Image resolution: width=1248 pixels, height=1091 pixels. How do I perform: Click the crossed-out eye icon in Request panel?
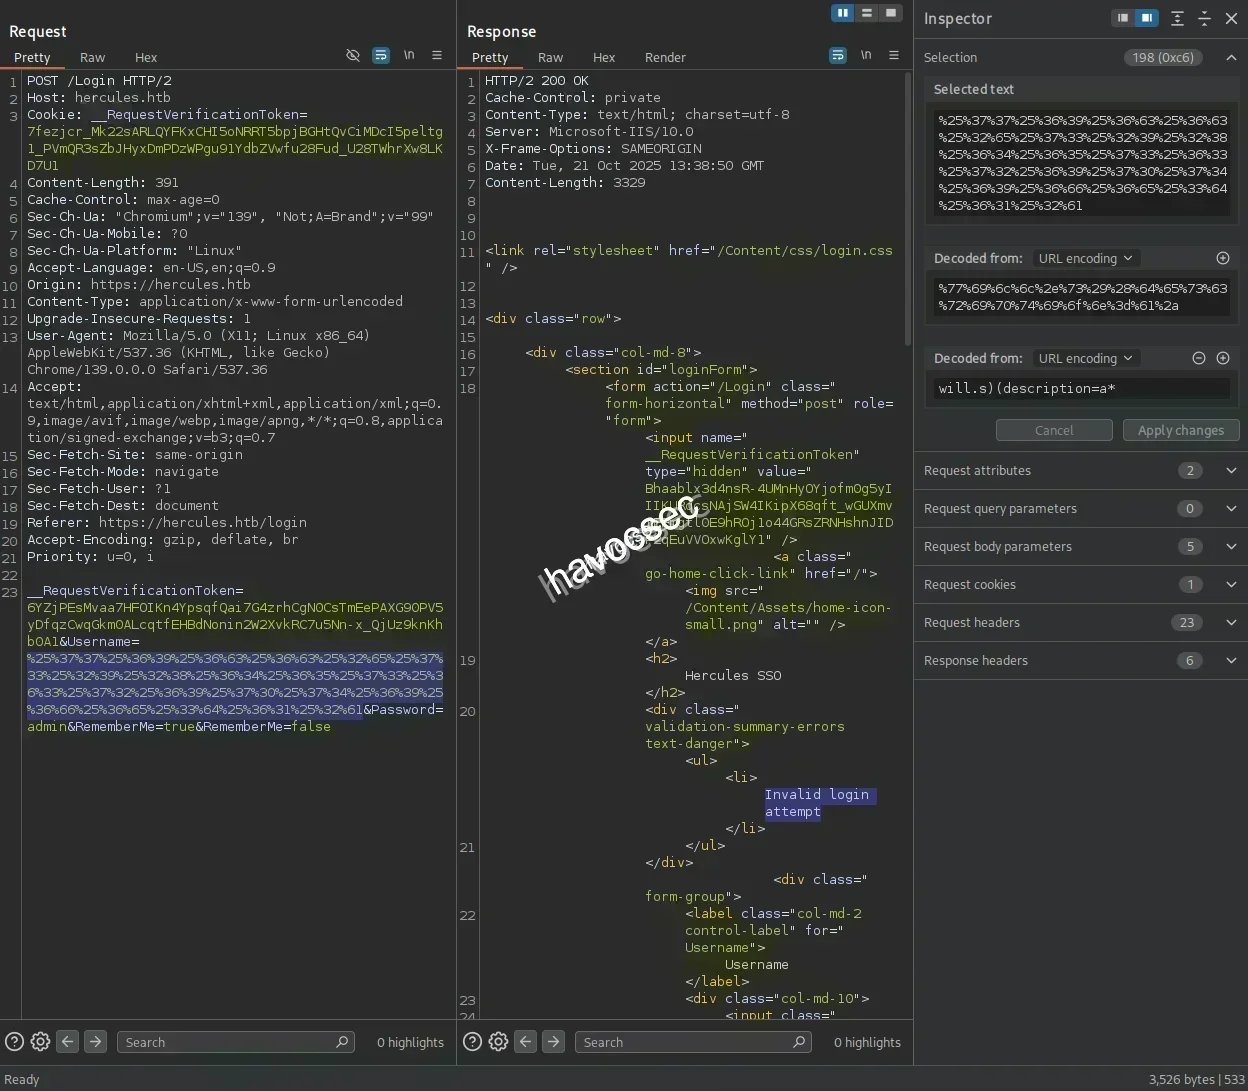coord(353,56)
